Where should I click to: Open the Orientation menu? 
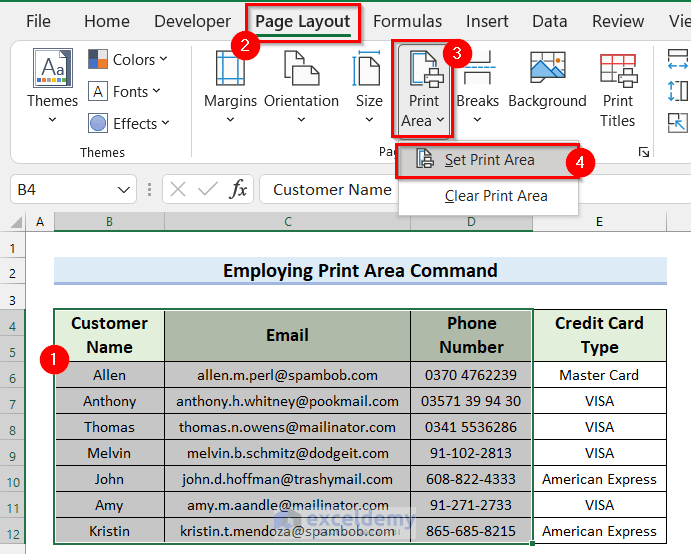pyautogui.click(x=301, y=86)
